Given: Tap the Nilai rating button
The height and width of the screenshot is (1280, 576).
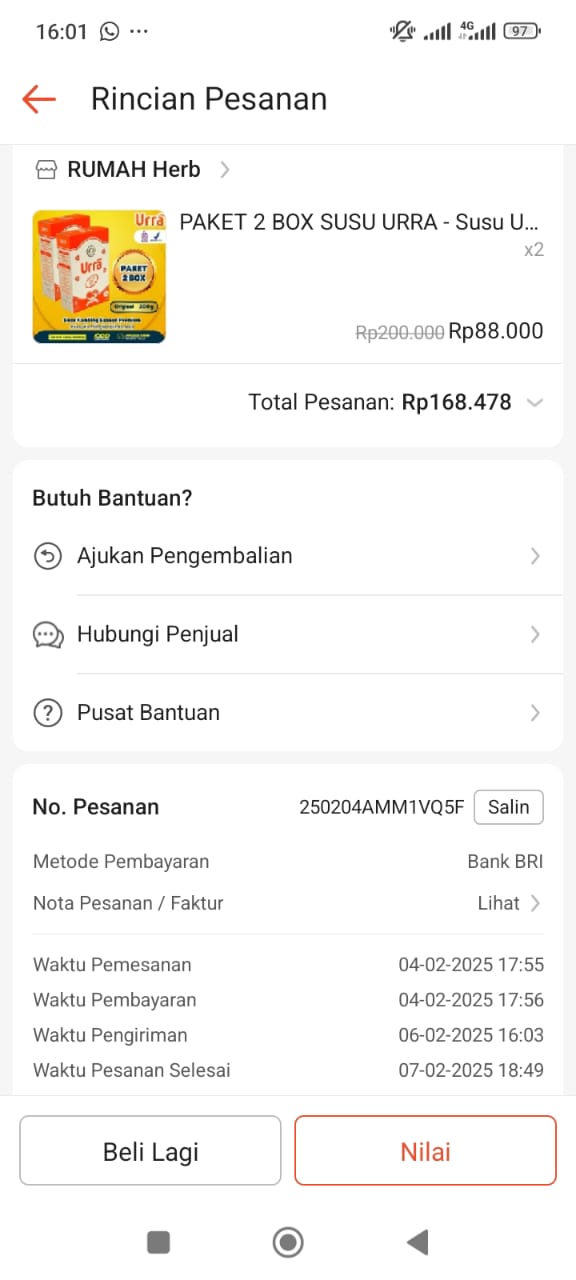Looking at the screenshot, I should [425, 1151].
